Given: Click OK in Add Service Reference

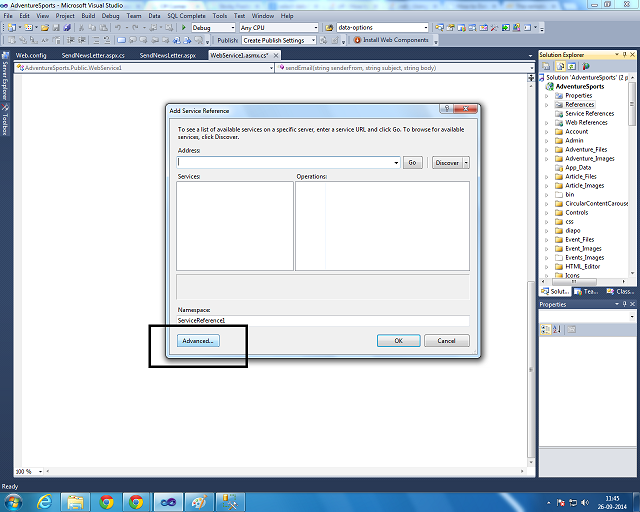Looking at the screenshot, I should coord(398,341).
